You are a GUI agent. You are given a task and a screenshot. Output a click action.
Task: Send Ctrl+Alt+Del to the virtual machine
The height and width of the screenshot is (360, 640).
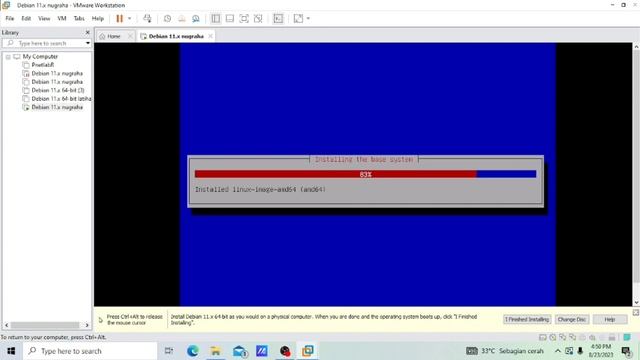147,18
